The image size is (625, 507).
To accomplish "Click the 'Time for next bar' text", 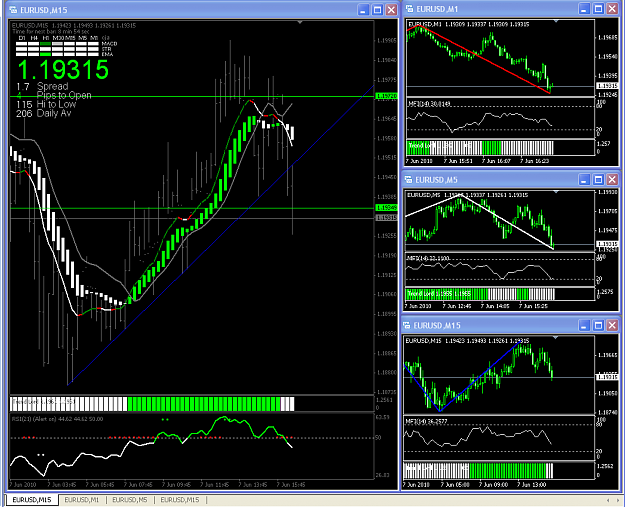I will point(51,31).
